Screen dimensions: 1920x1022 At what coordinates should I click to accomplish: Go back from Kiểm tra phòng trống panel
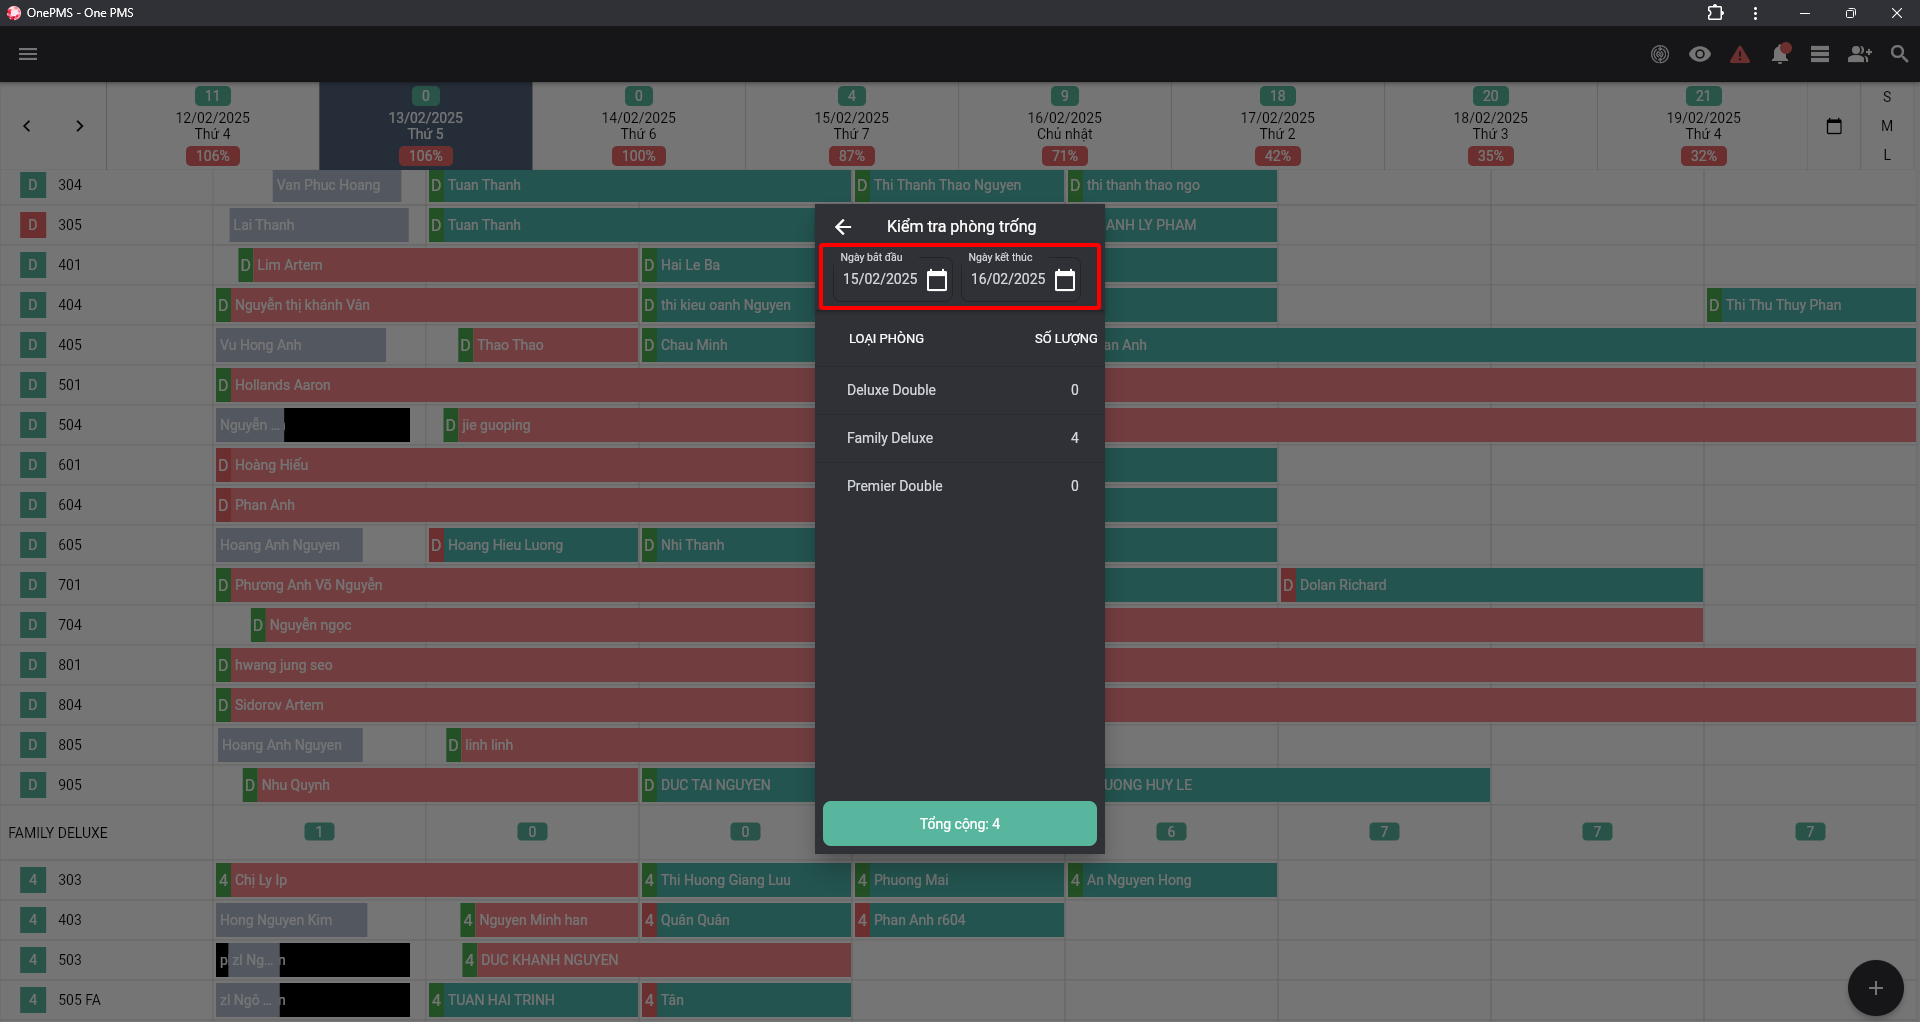click(843, 227)
